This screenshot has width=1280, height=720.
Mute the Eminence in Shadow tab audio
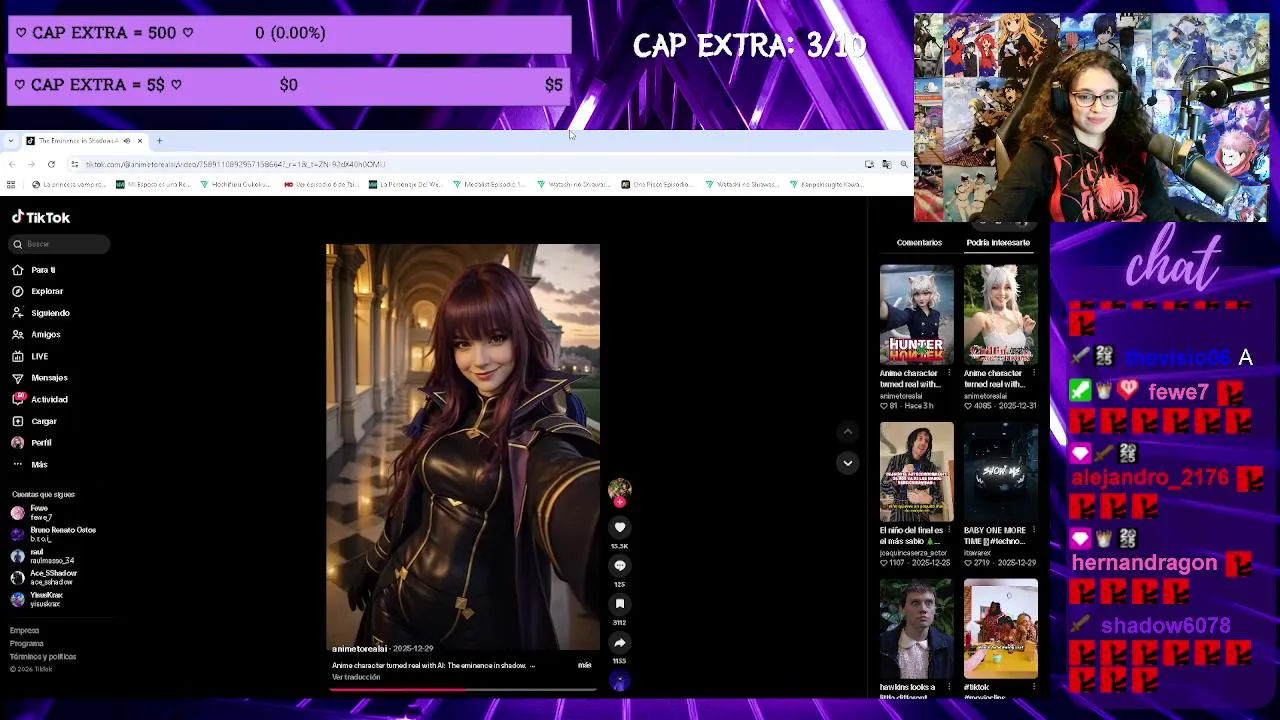[126, 141]
